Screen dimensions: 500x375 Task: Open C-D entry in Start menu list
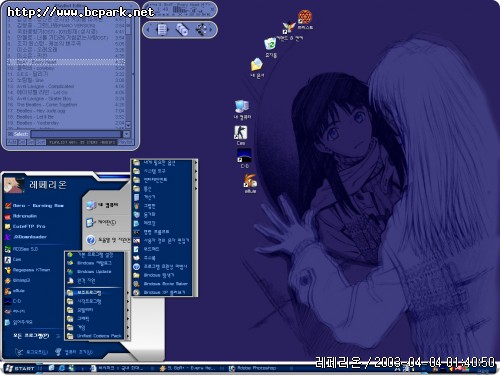coord(13,301)
